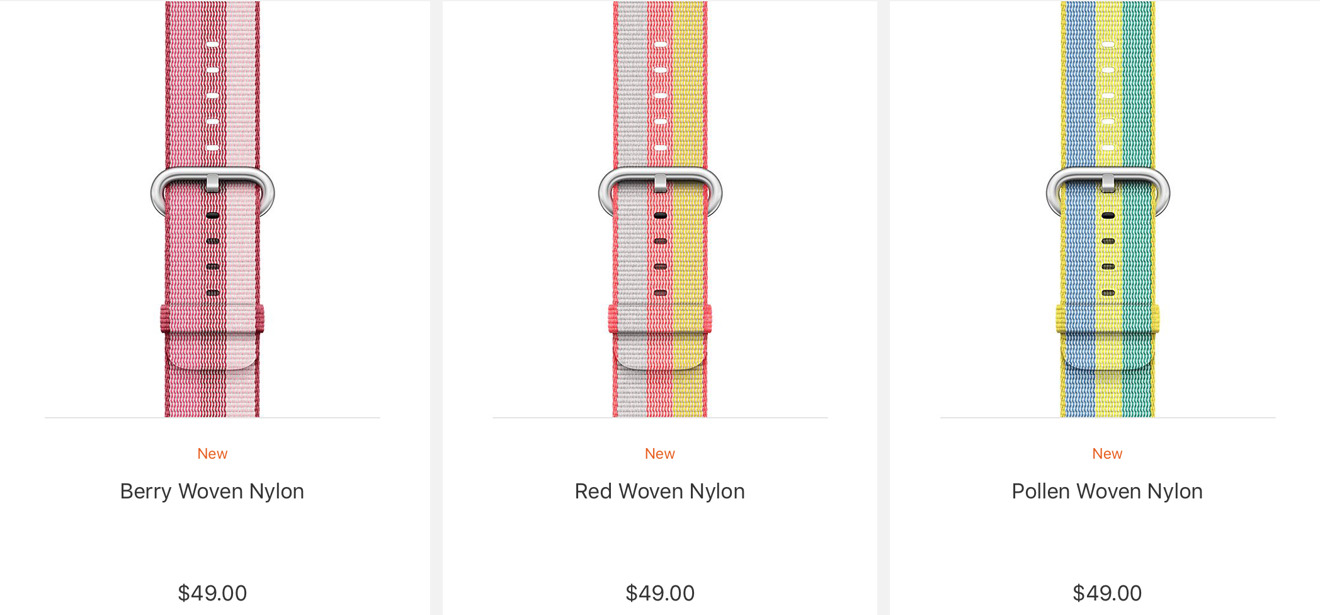This screenshot has width=1320, height=615.
Task: Click the Pollen Woven Nylon product title
Action: click(1107, 491)
